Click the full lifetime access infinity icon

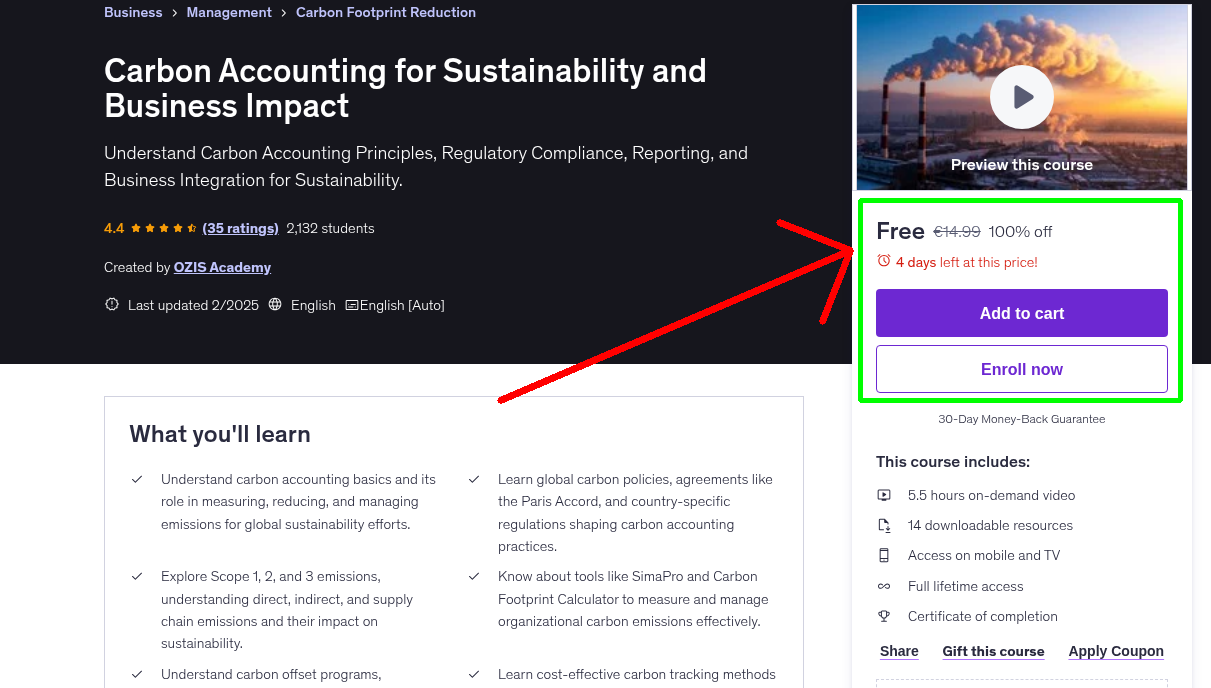click(884, 586)
